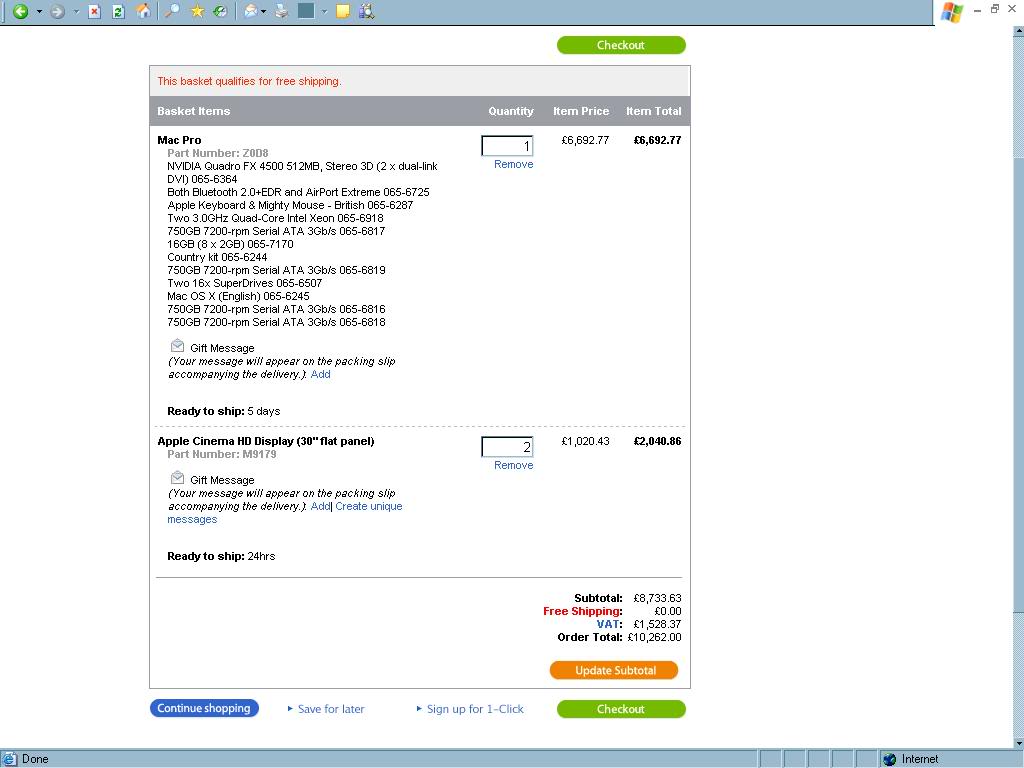Viewport: 1024px width, 768px height.
Task: Open the Back button history dropdown
Action: 39,12
